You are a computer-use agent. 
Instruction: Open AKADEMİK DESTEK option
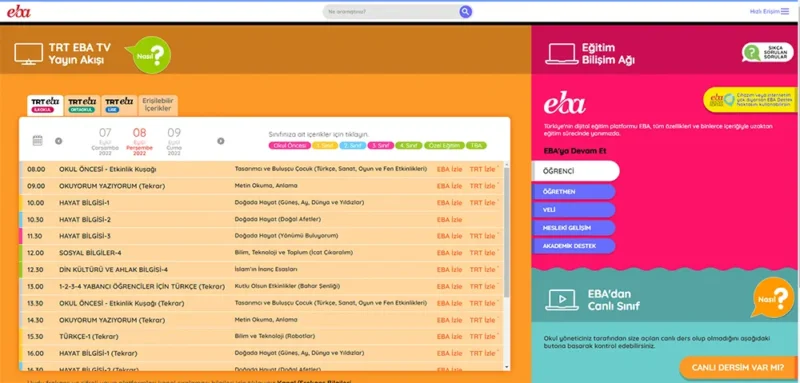[573, 246]
